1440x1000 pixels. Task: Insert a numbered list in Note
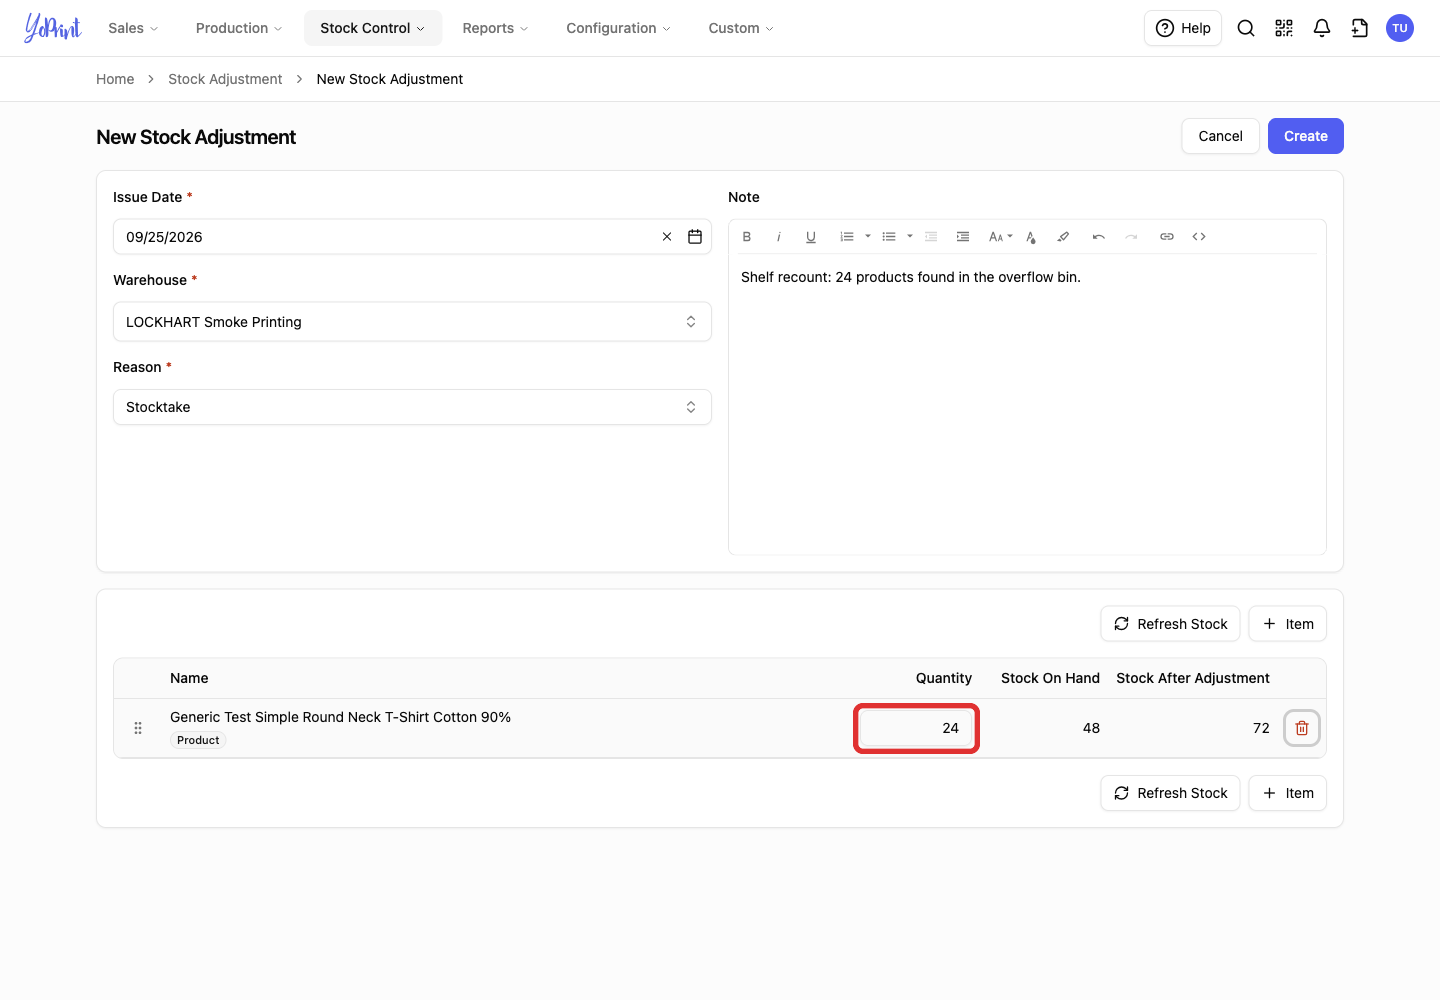click(847, 237)
